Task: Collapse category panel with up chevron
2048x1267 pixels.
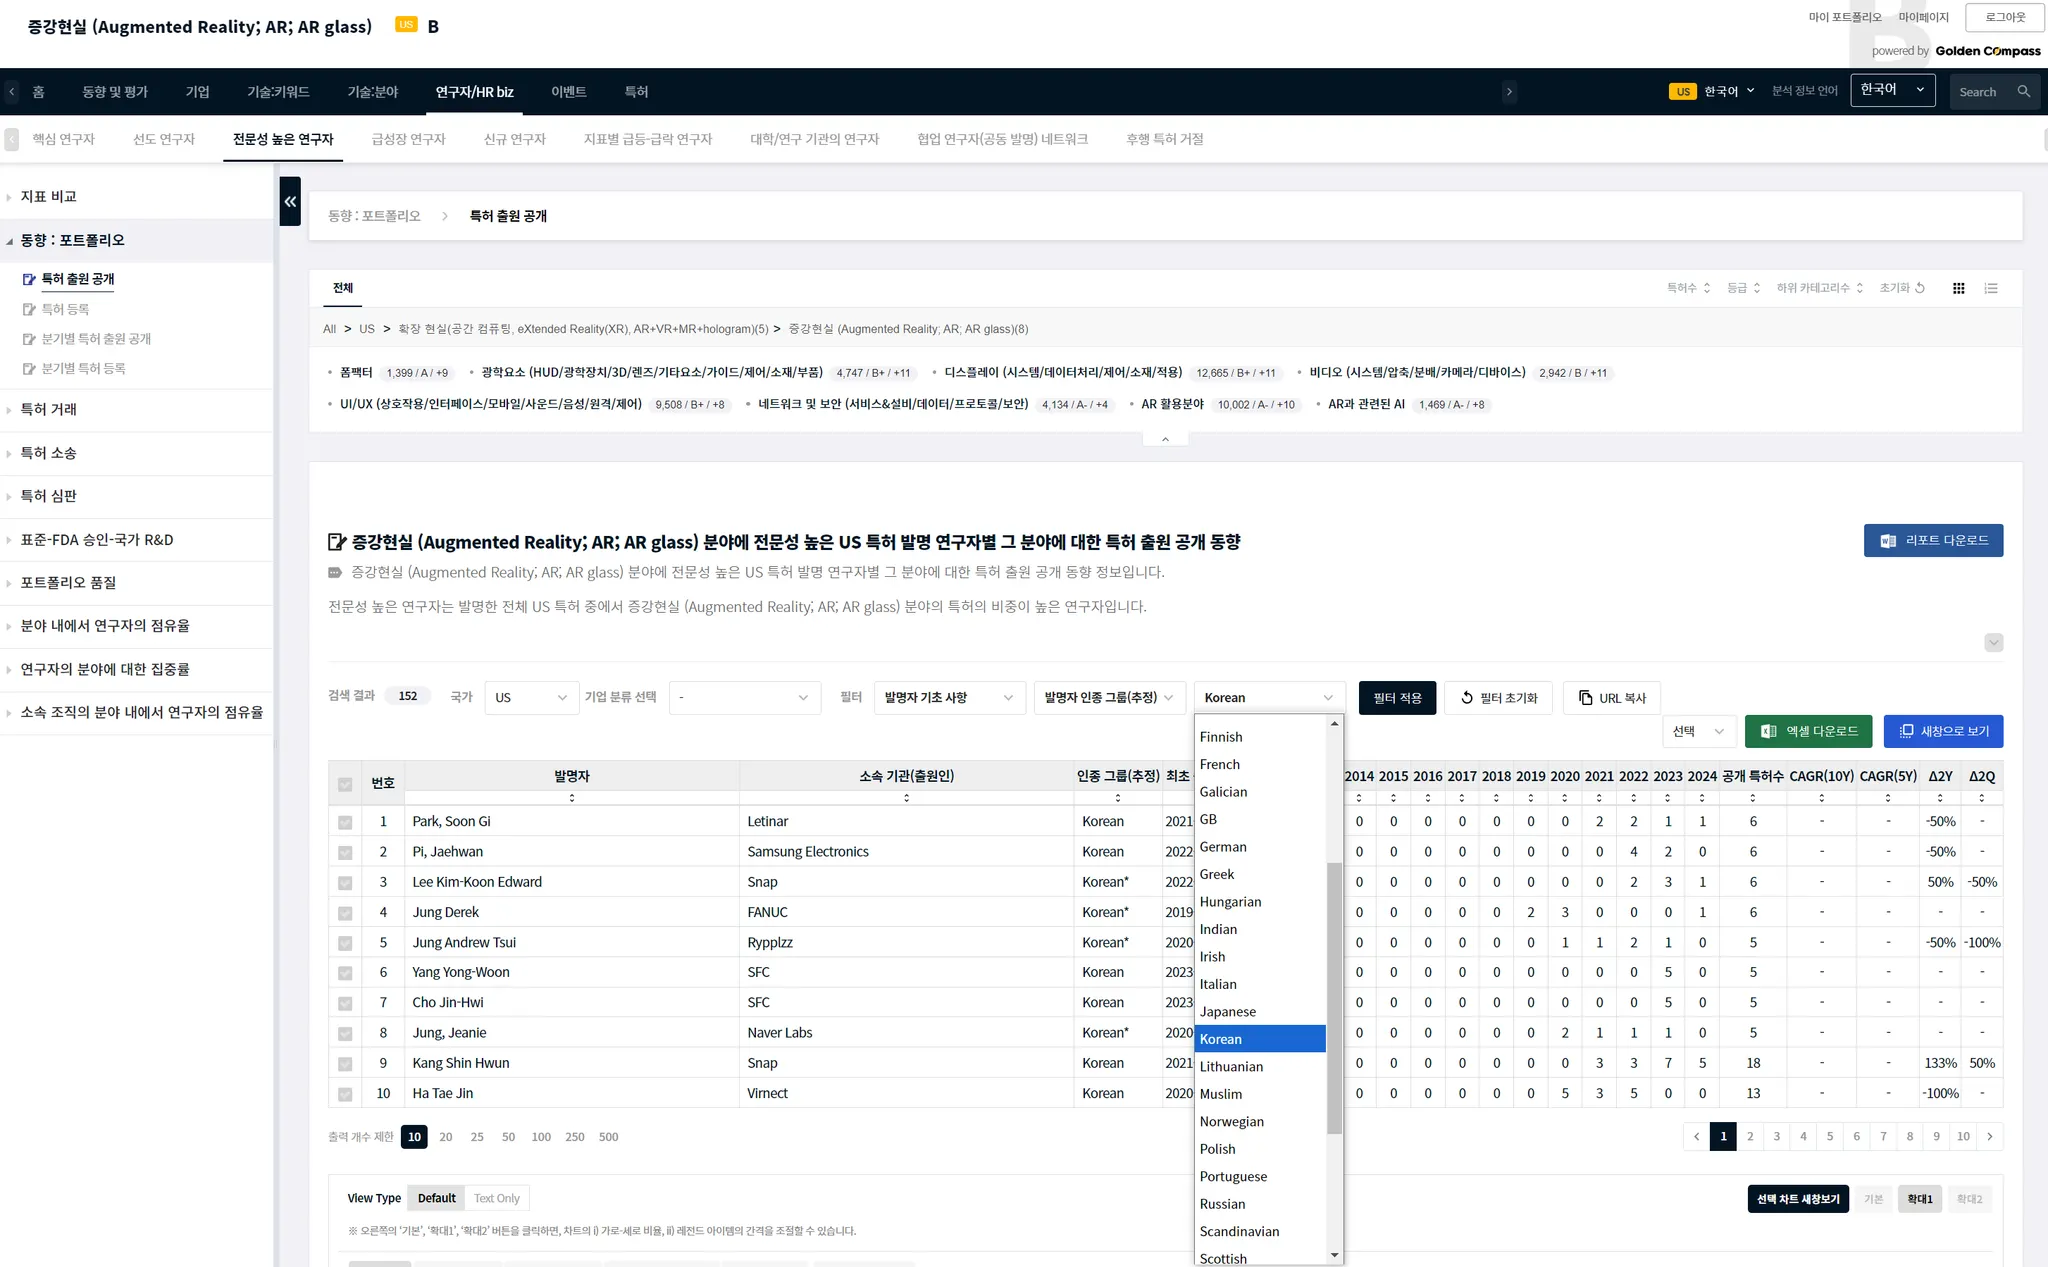Action: click(x=1165, y=439)
